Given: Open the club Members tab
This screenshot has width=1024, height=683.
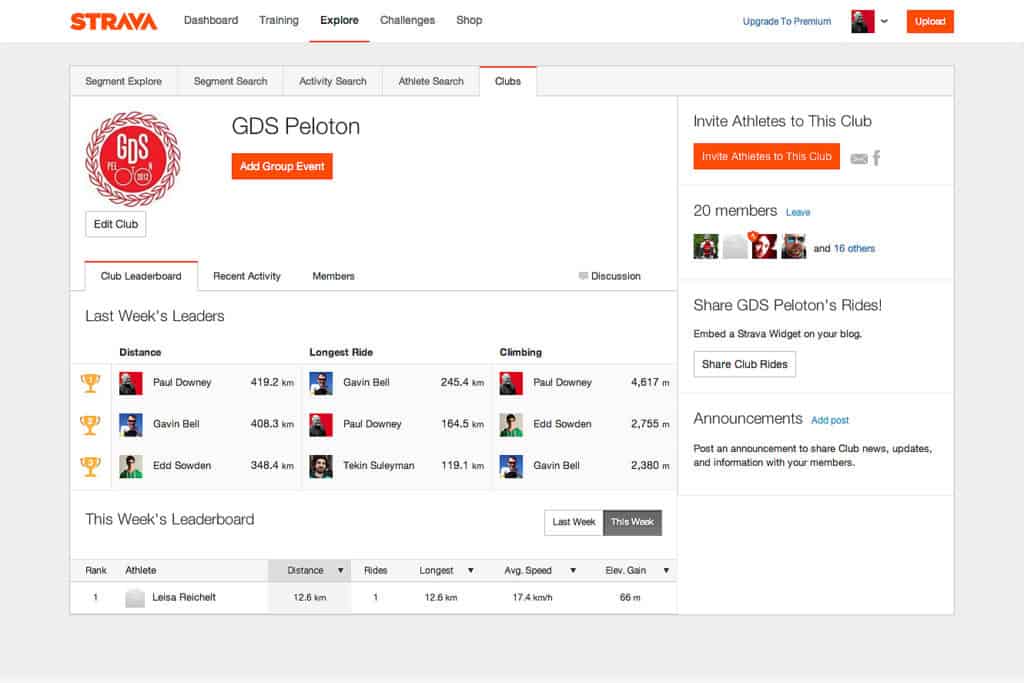Looking at the screenshot, I should [333, 276].
